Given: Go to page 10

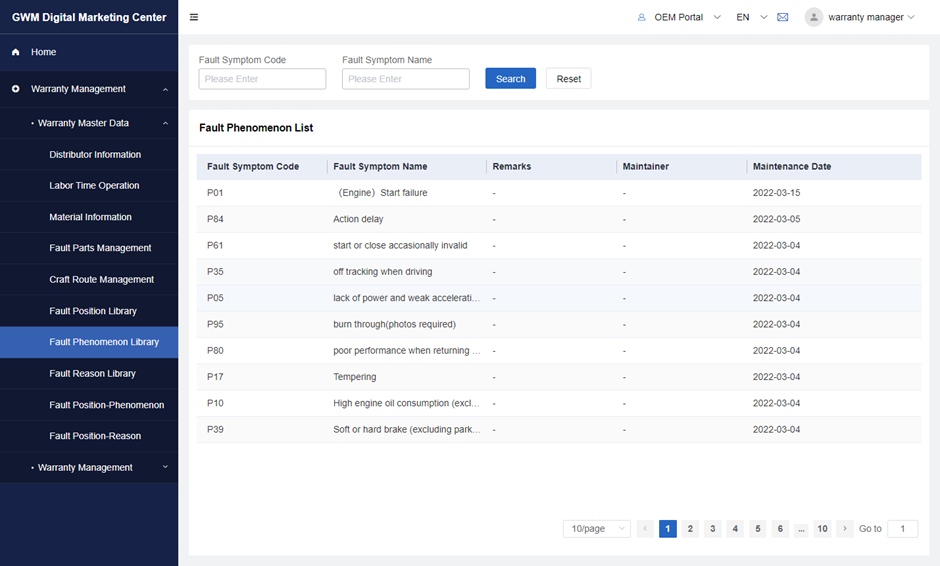Looking at the screenshot, I should pos(822,528).
